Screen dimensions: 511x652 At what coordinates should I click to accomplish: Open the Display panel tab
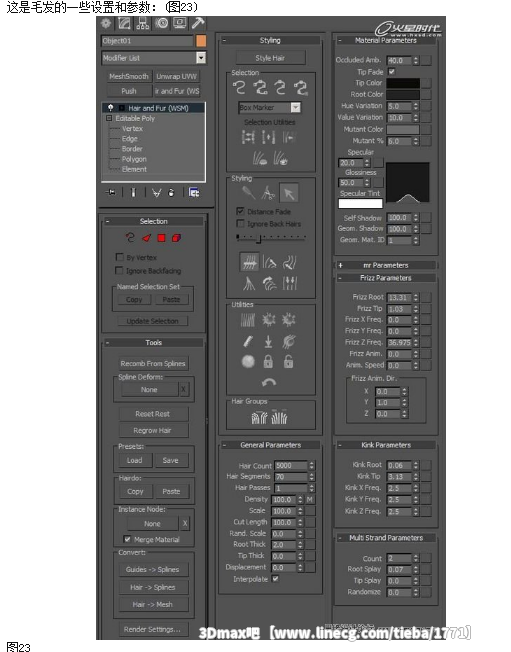(180, 23)
